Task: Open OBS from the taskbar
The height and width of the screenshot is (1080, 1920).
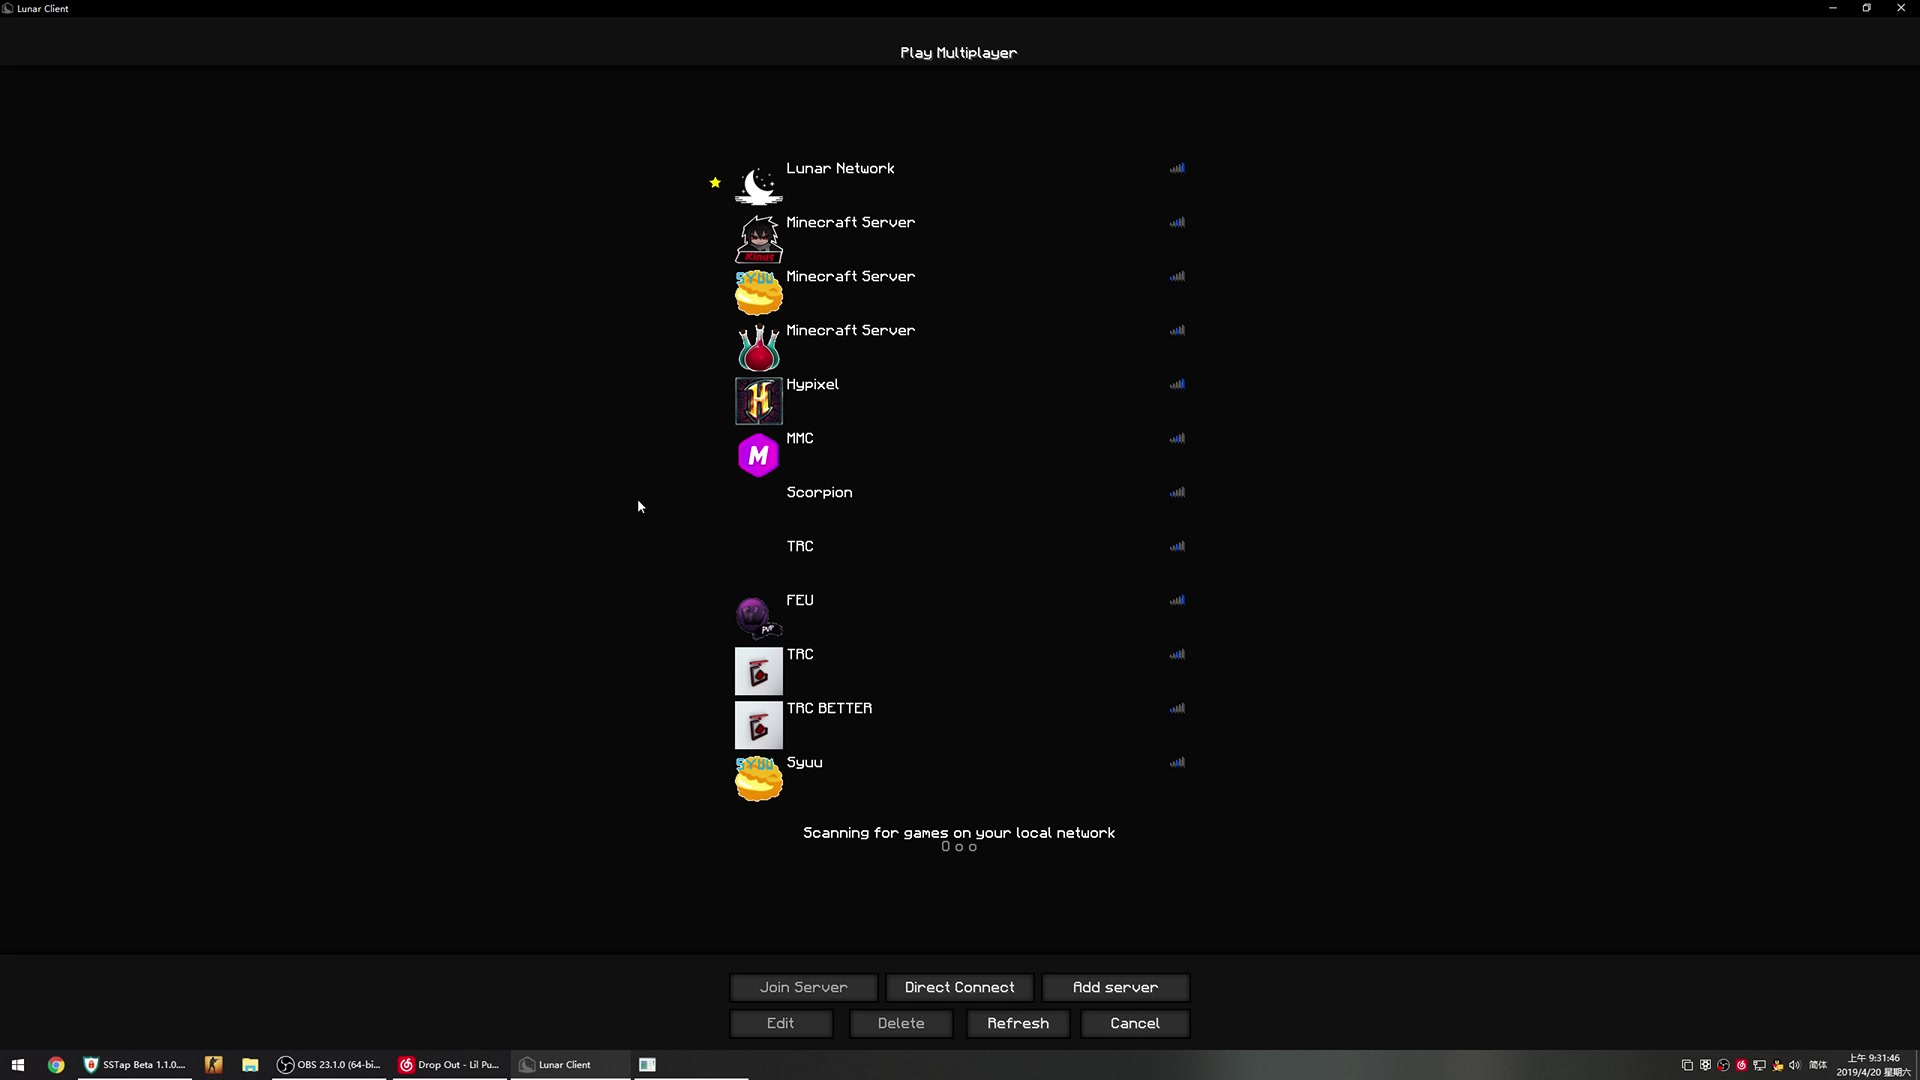Action: (329, 1065)
